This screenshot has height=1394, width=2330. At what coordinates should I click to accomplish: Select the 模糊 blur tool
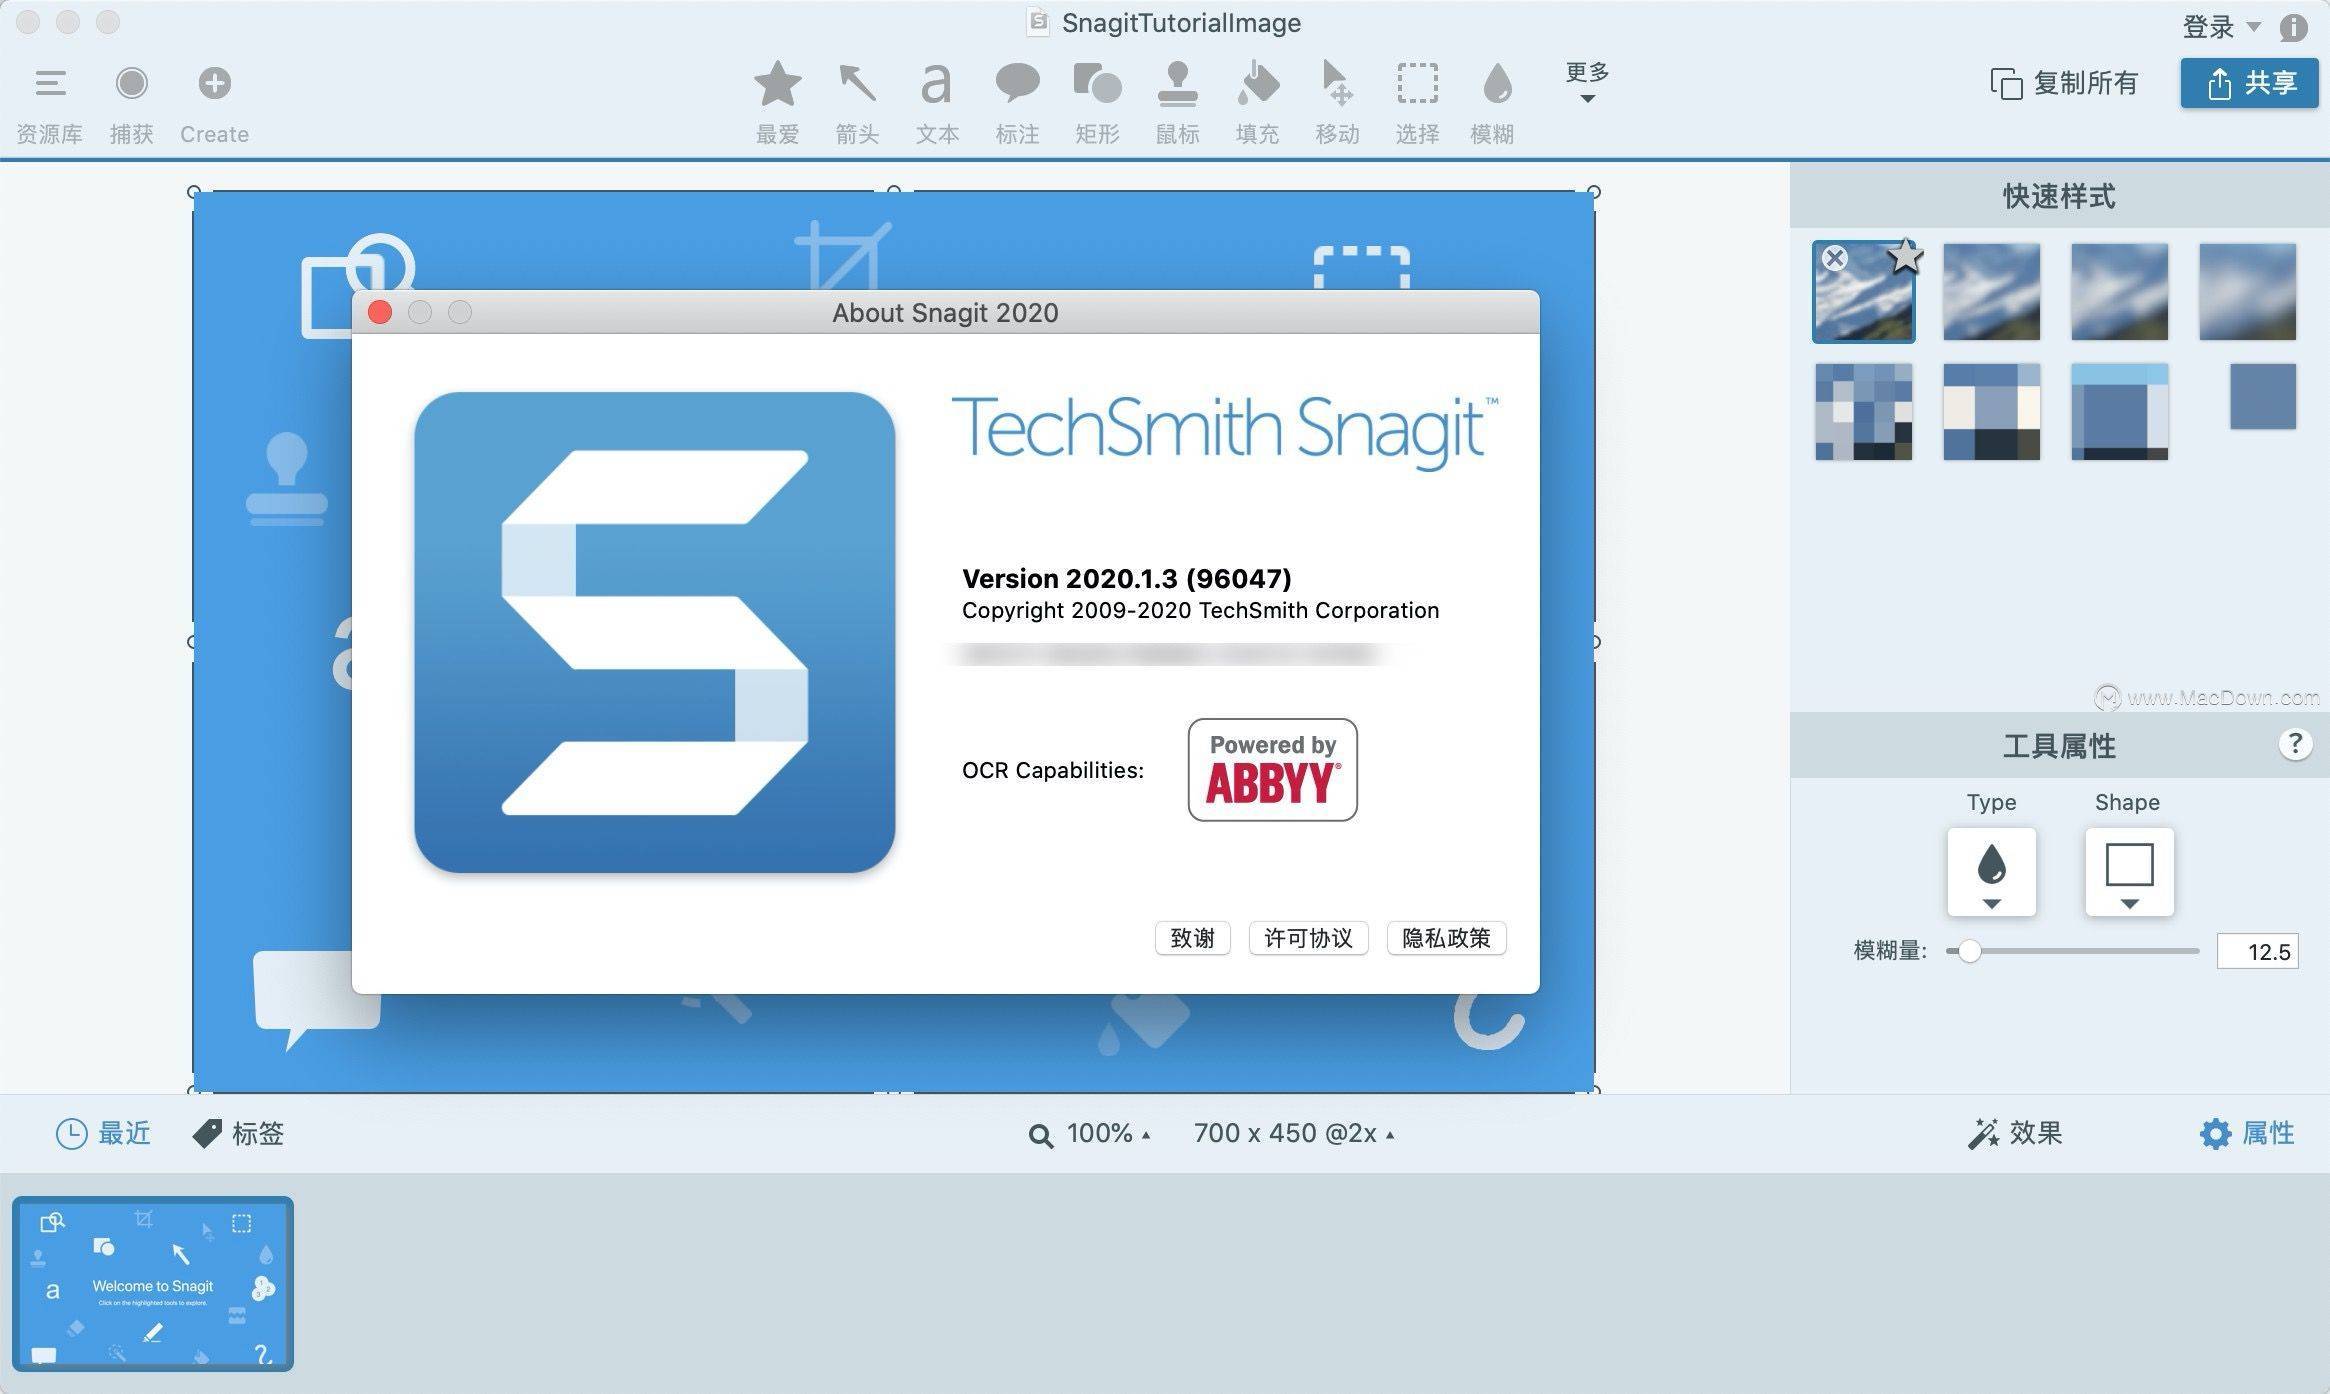[x=1493, y=103]
